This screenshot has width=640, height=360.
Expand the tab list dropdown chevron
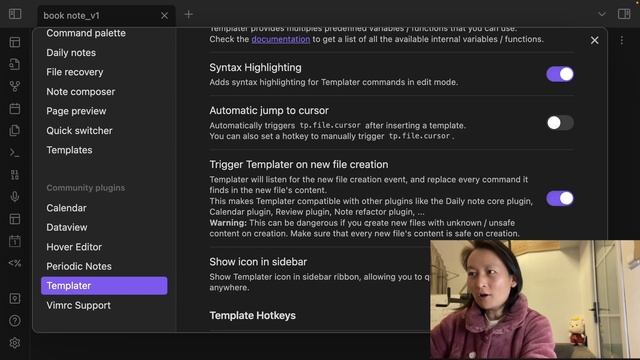coord(602,14)
